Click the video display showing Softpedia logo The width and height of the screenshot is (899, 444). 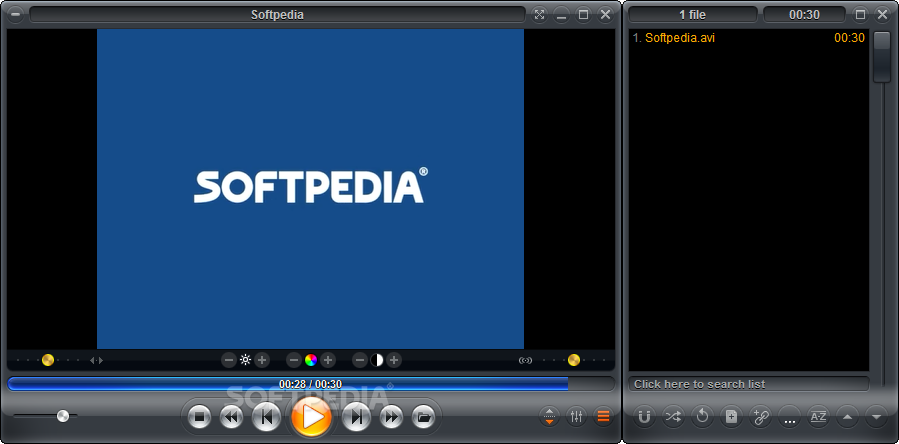tap(310, 189)
